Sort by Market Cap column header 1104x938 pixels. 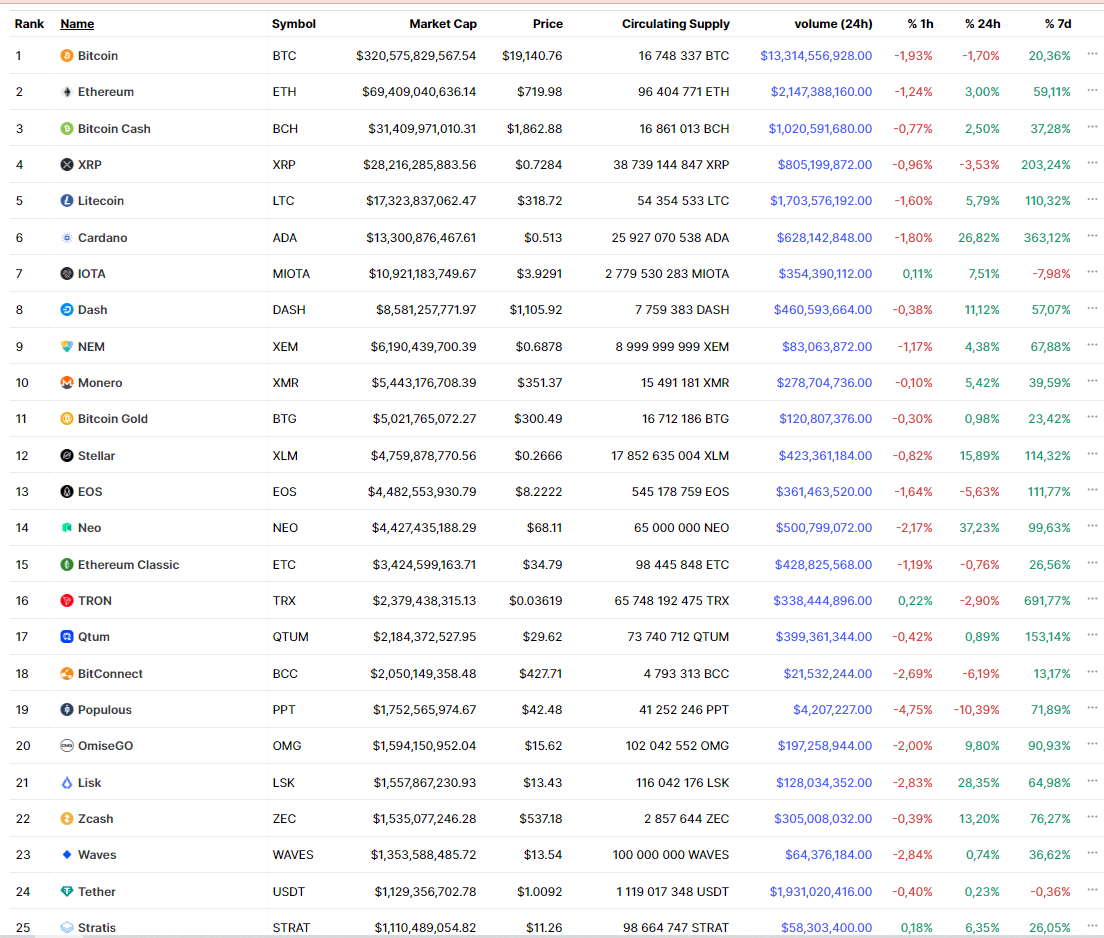point(442,24)
